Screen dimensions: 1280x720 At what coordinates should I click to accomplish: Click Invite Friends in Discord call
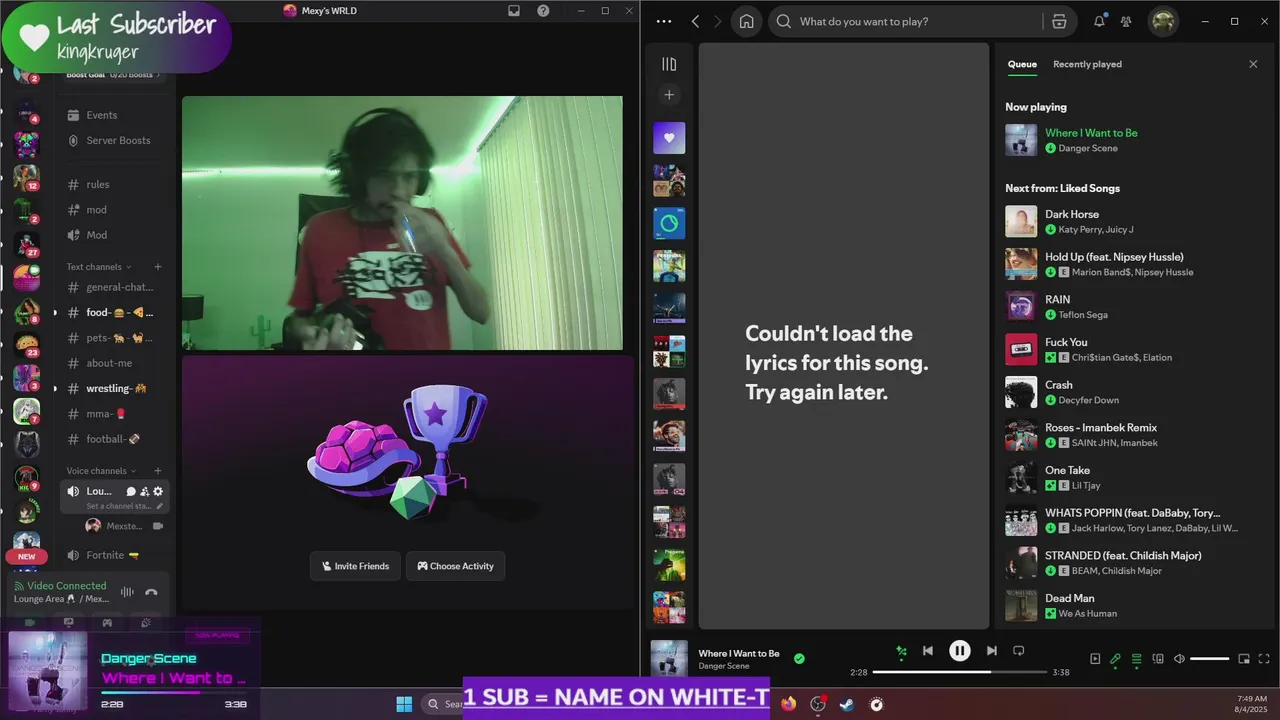coord(355,566)
